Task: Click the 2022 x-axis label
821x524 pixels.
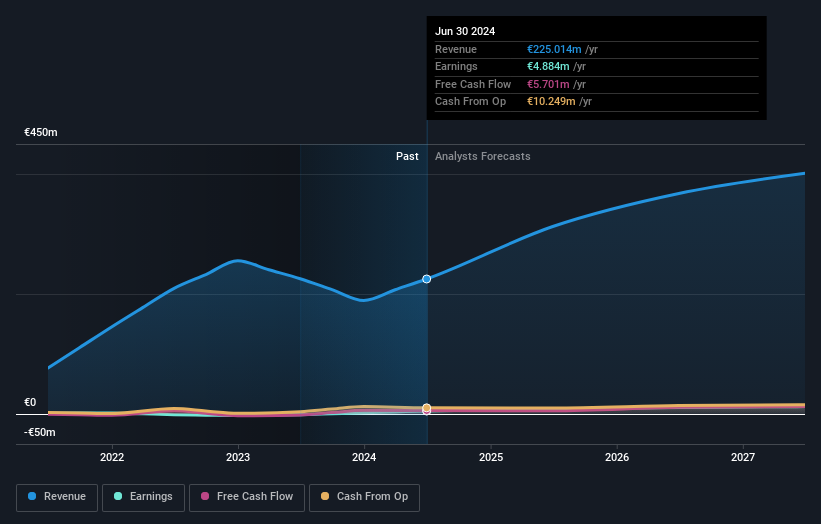Action: (112, 457)
